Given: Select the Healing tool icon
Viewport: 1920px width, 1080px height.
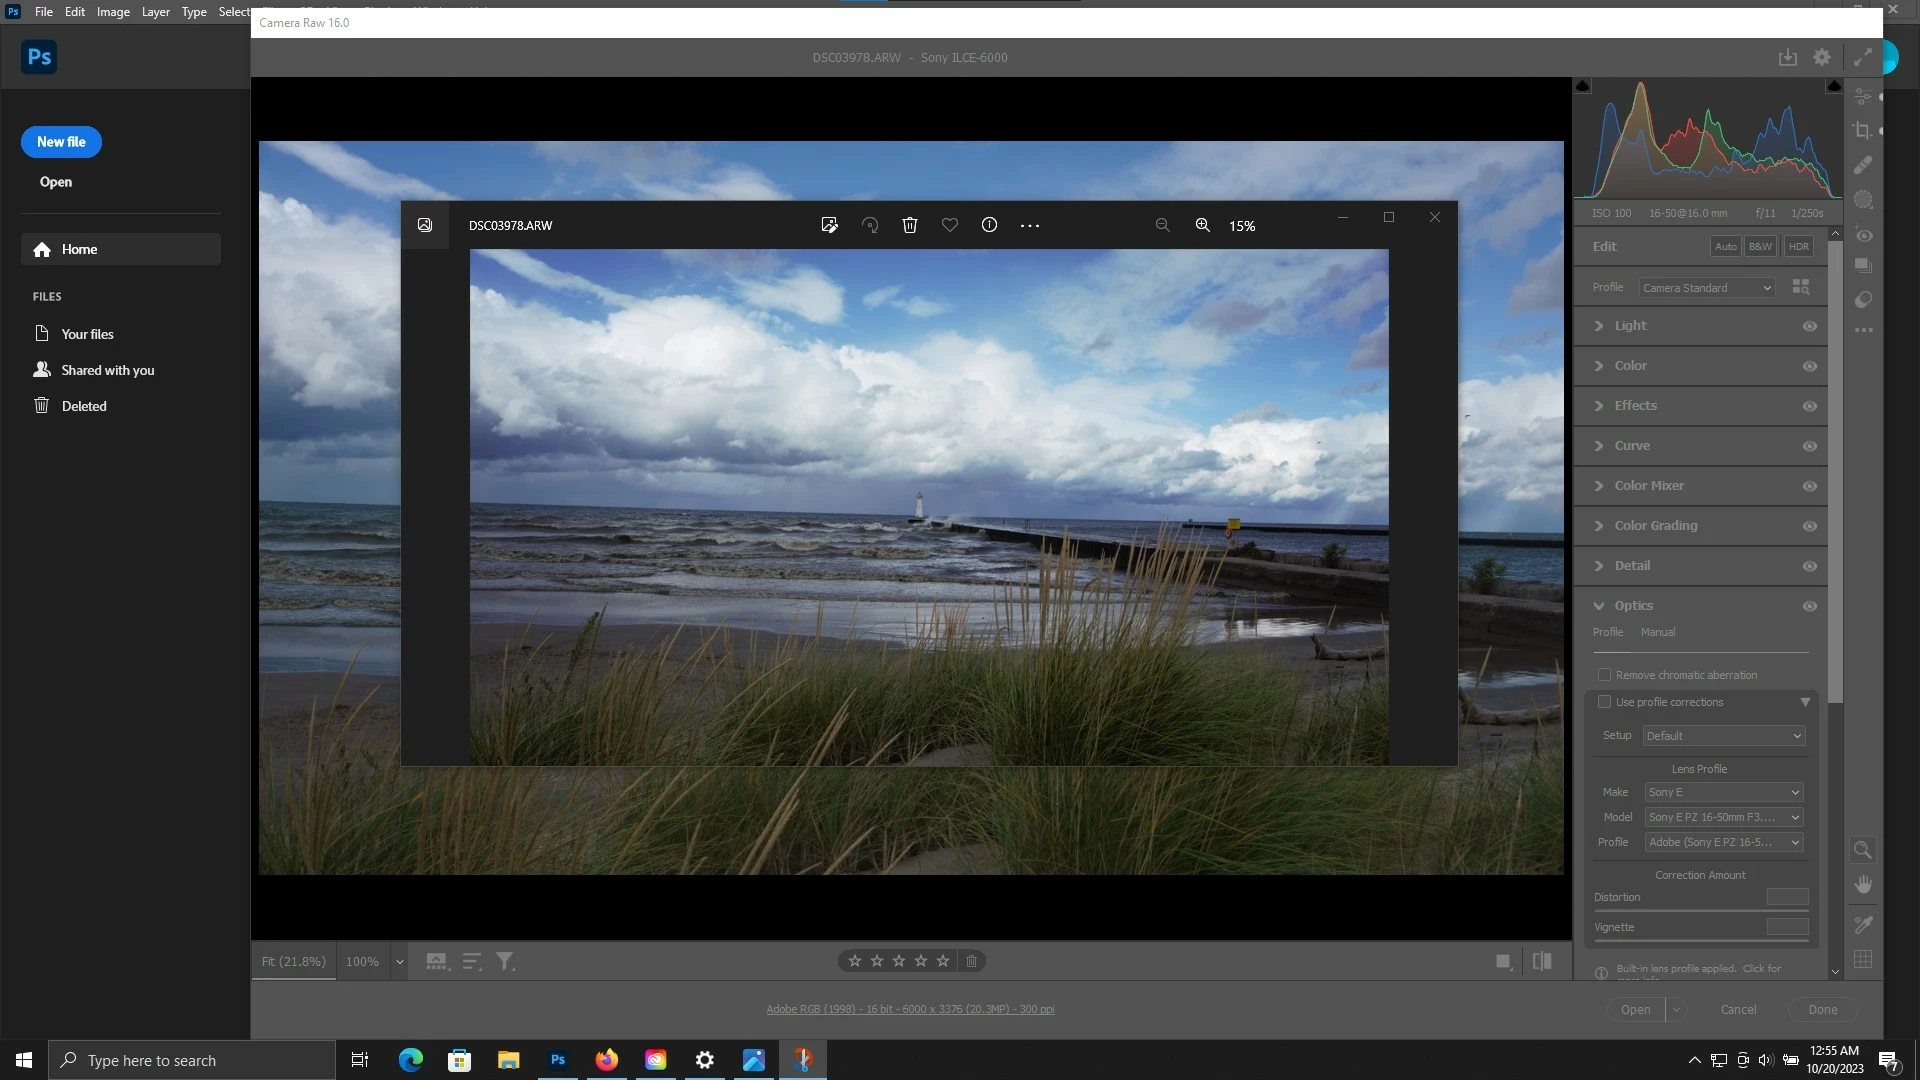Looking at the screenshot, I should (x=1862, y=165).
